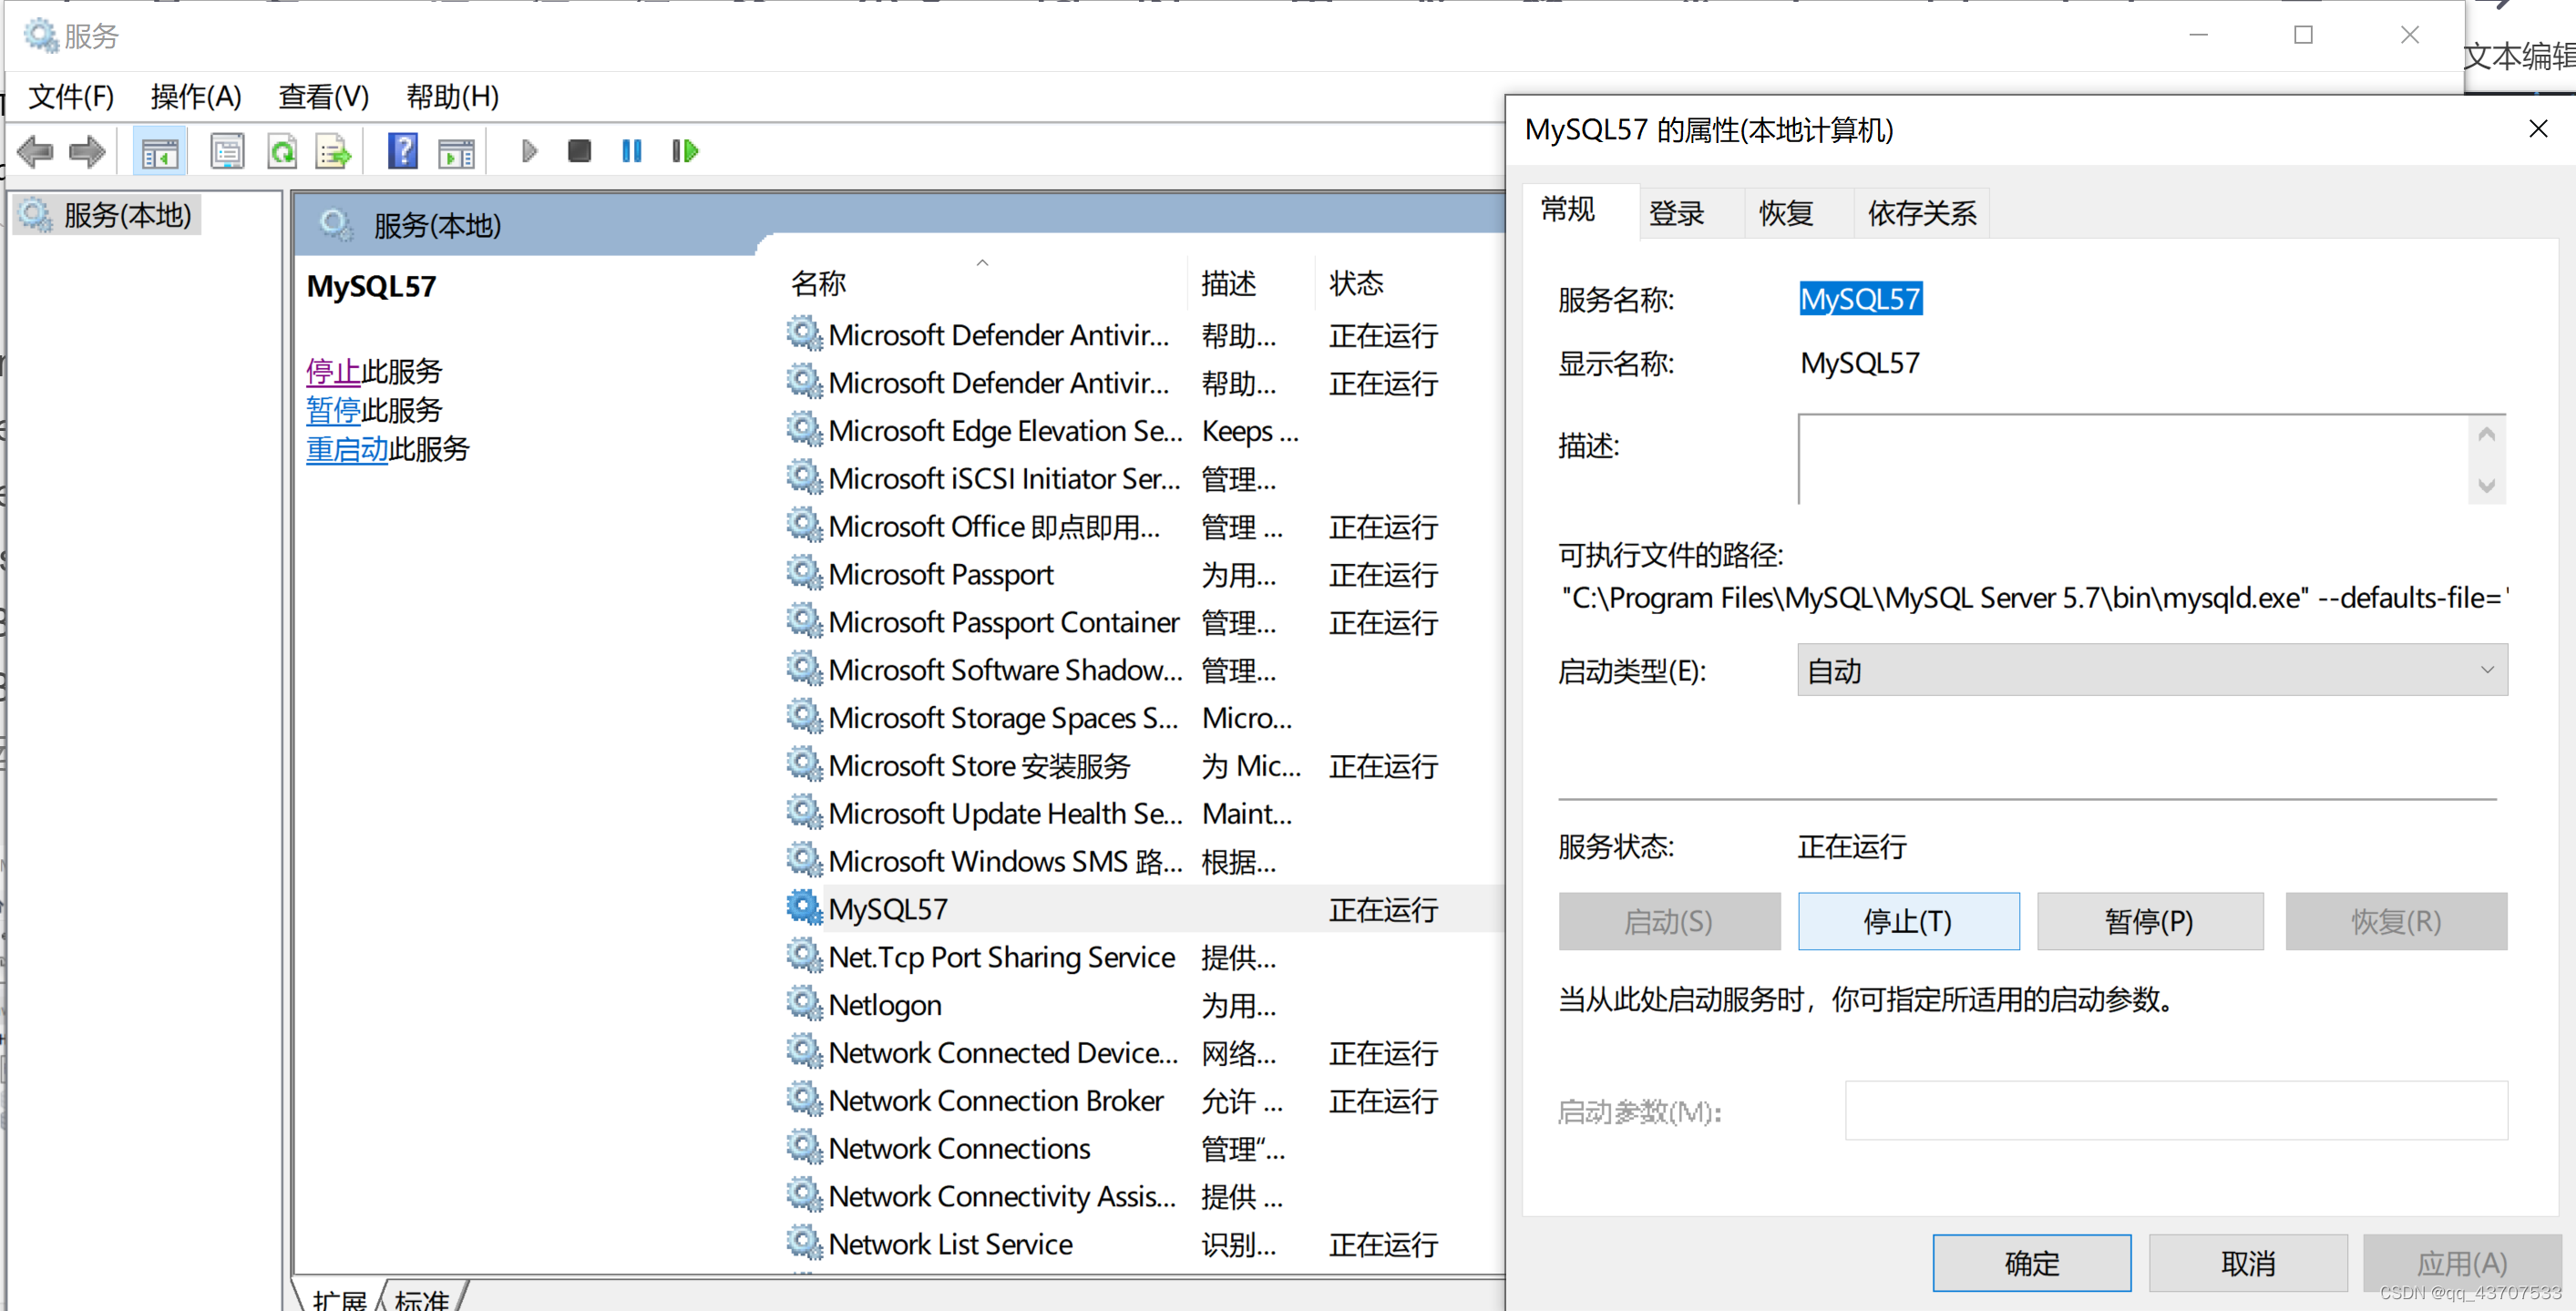Click the Export List toolbar icon
The width and height of the screenshot is (2576, 1311).
pos(333,152)
